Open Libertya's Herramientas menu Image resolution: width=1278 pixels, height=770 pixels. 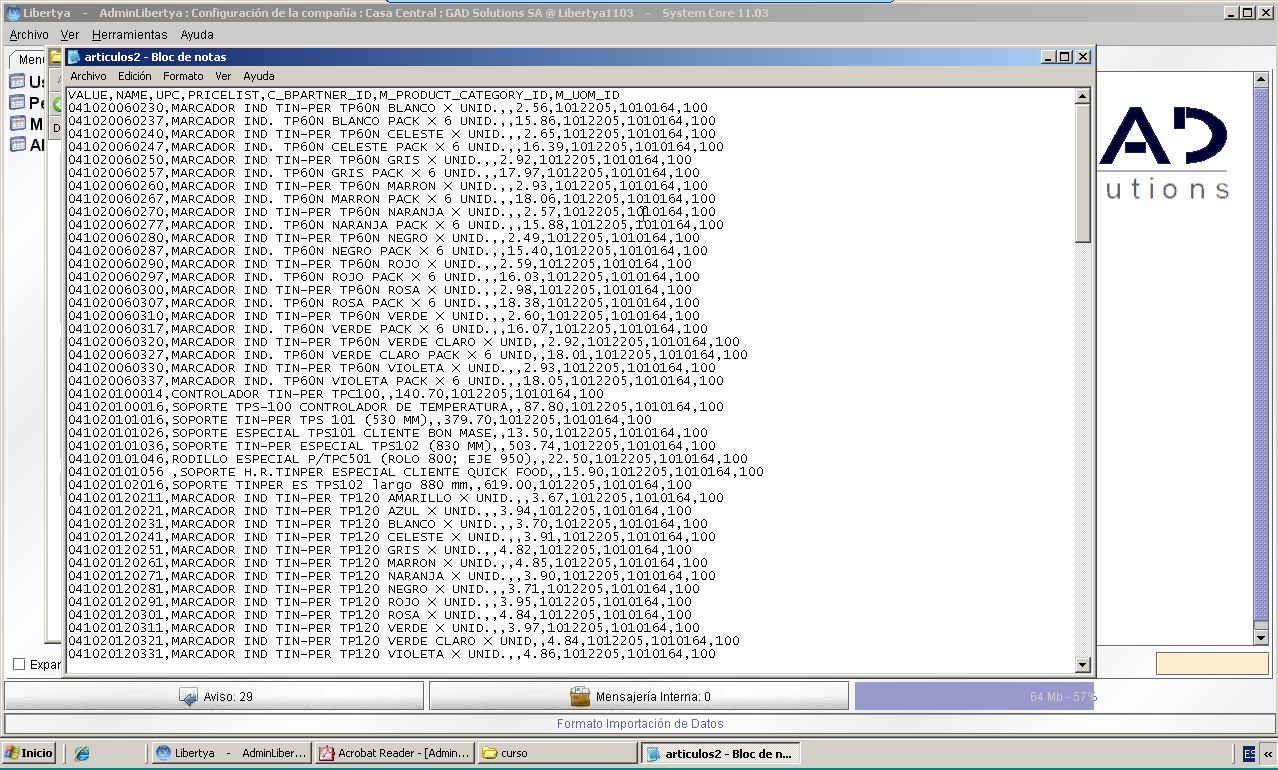[130, 35]
